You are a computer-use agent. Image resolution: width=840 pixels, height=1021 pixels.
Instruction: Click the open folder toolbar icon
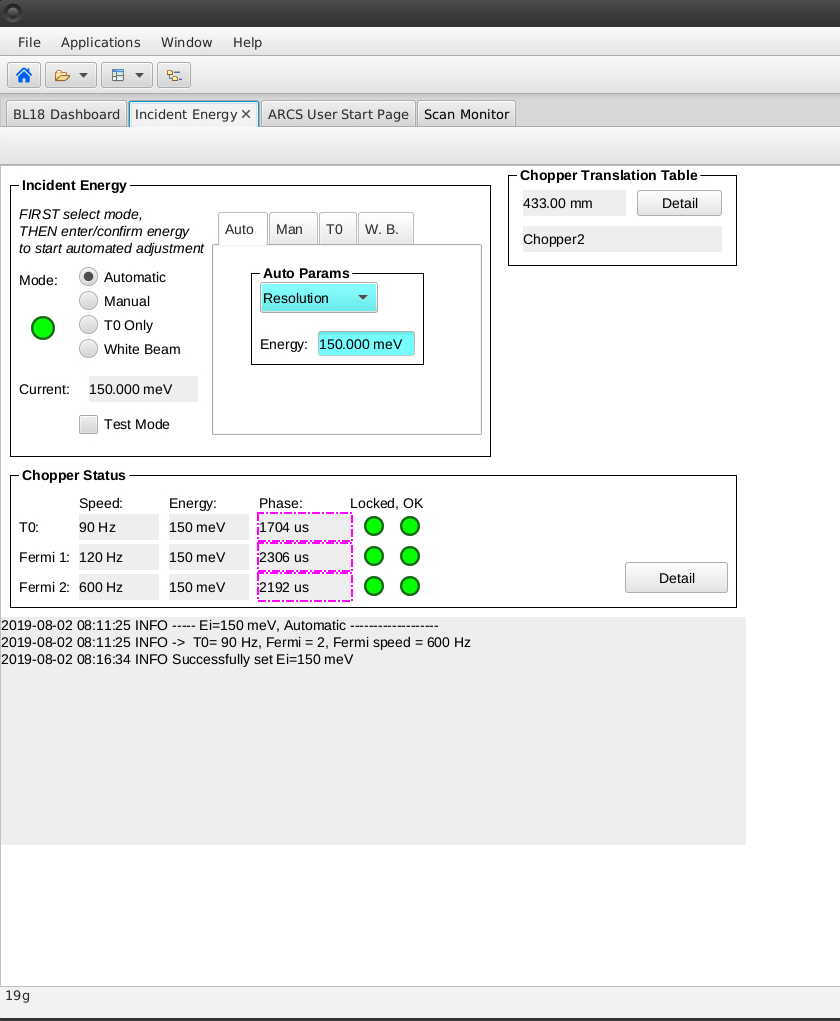coord(62,75)
